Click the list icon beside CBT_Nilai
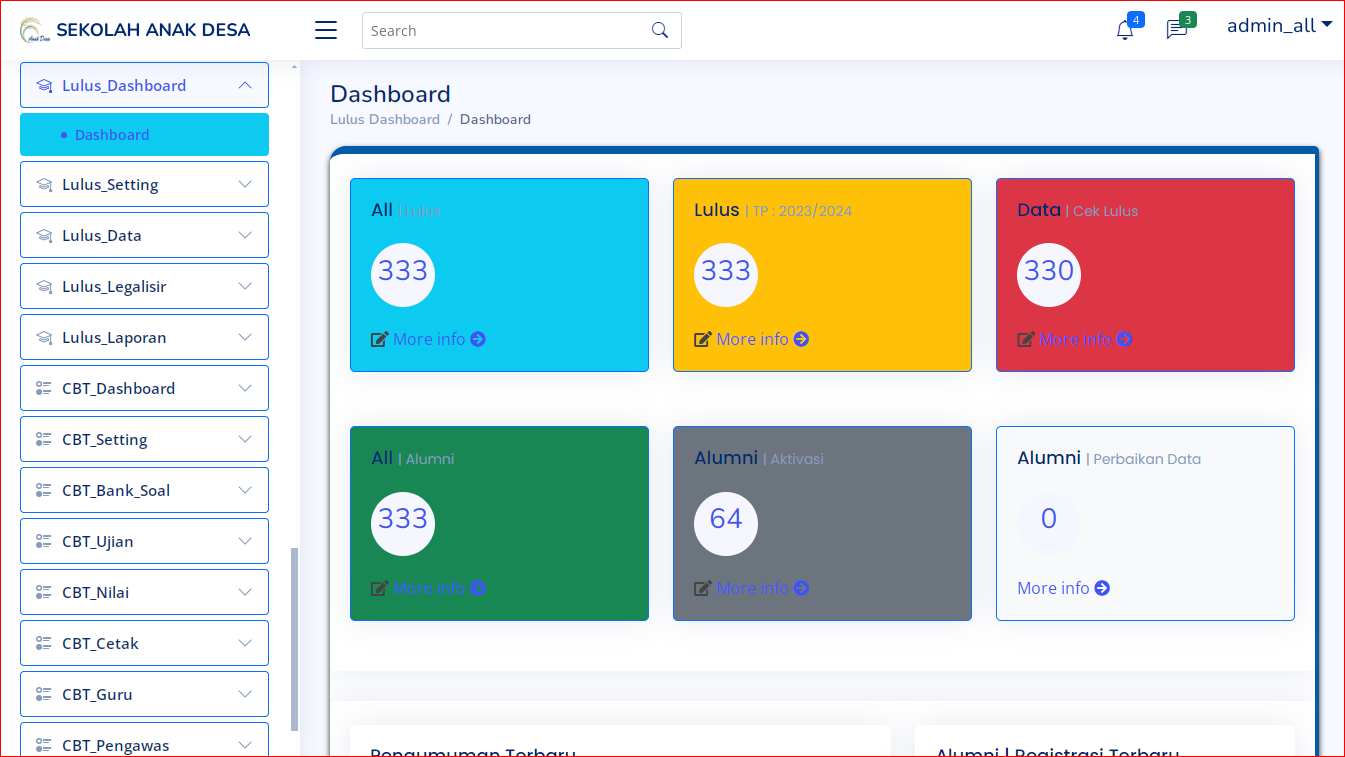Image resolution: width=1345 pixels, height=757 pixels. [44, 592]
